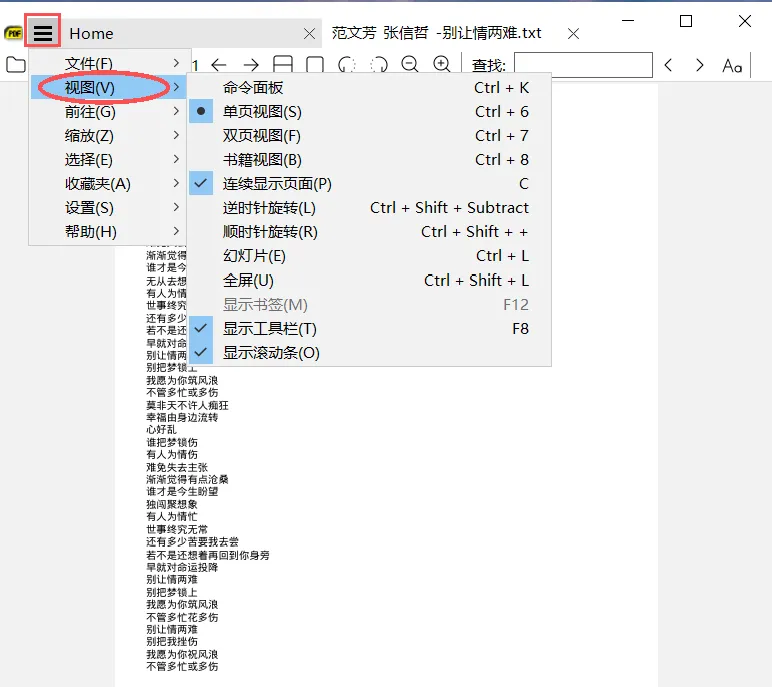Toggle 显示工具栏(T) checkbox

pos(369,328)
